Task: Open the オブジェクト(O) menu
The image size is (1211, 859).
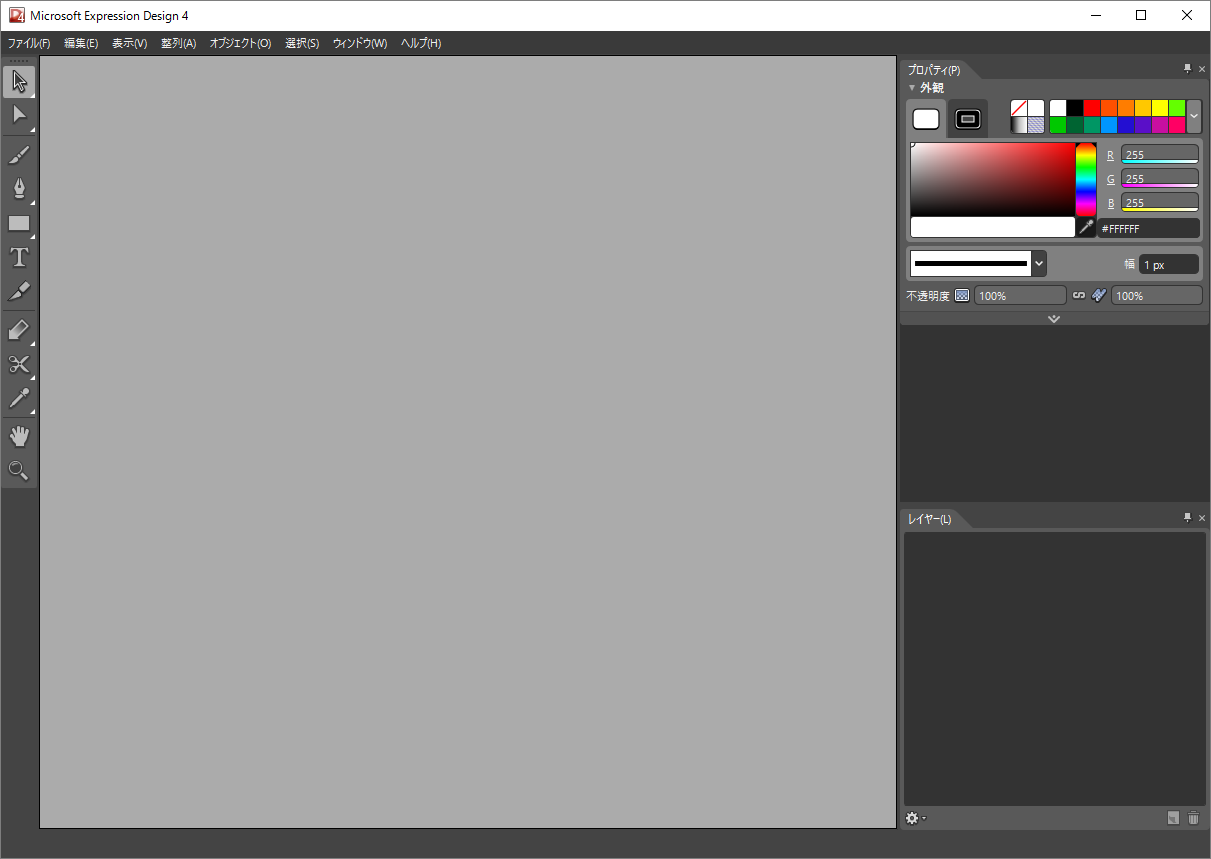Action: (240, 44)
